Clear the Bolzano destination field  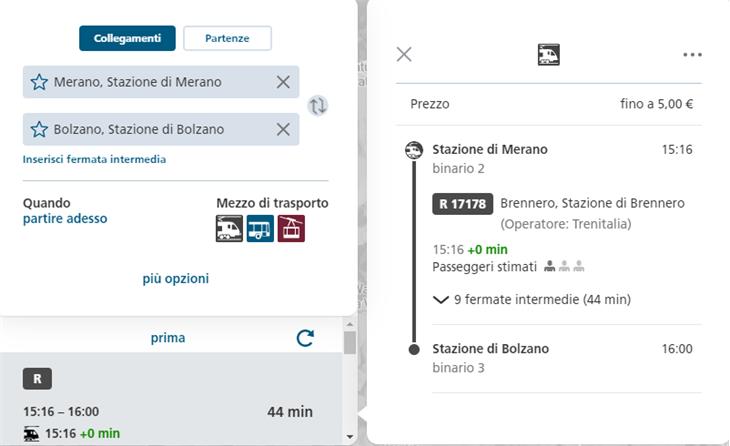[283, 129]
